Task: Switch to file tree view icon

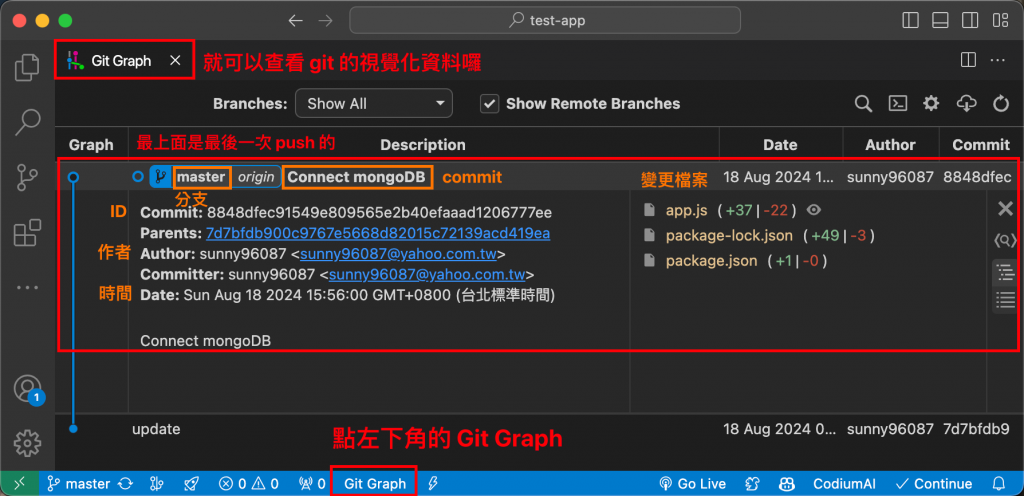Action: (1006, 273)
